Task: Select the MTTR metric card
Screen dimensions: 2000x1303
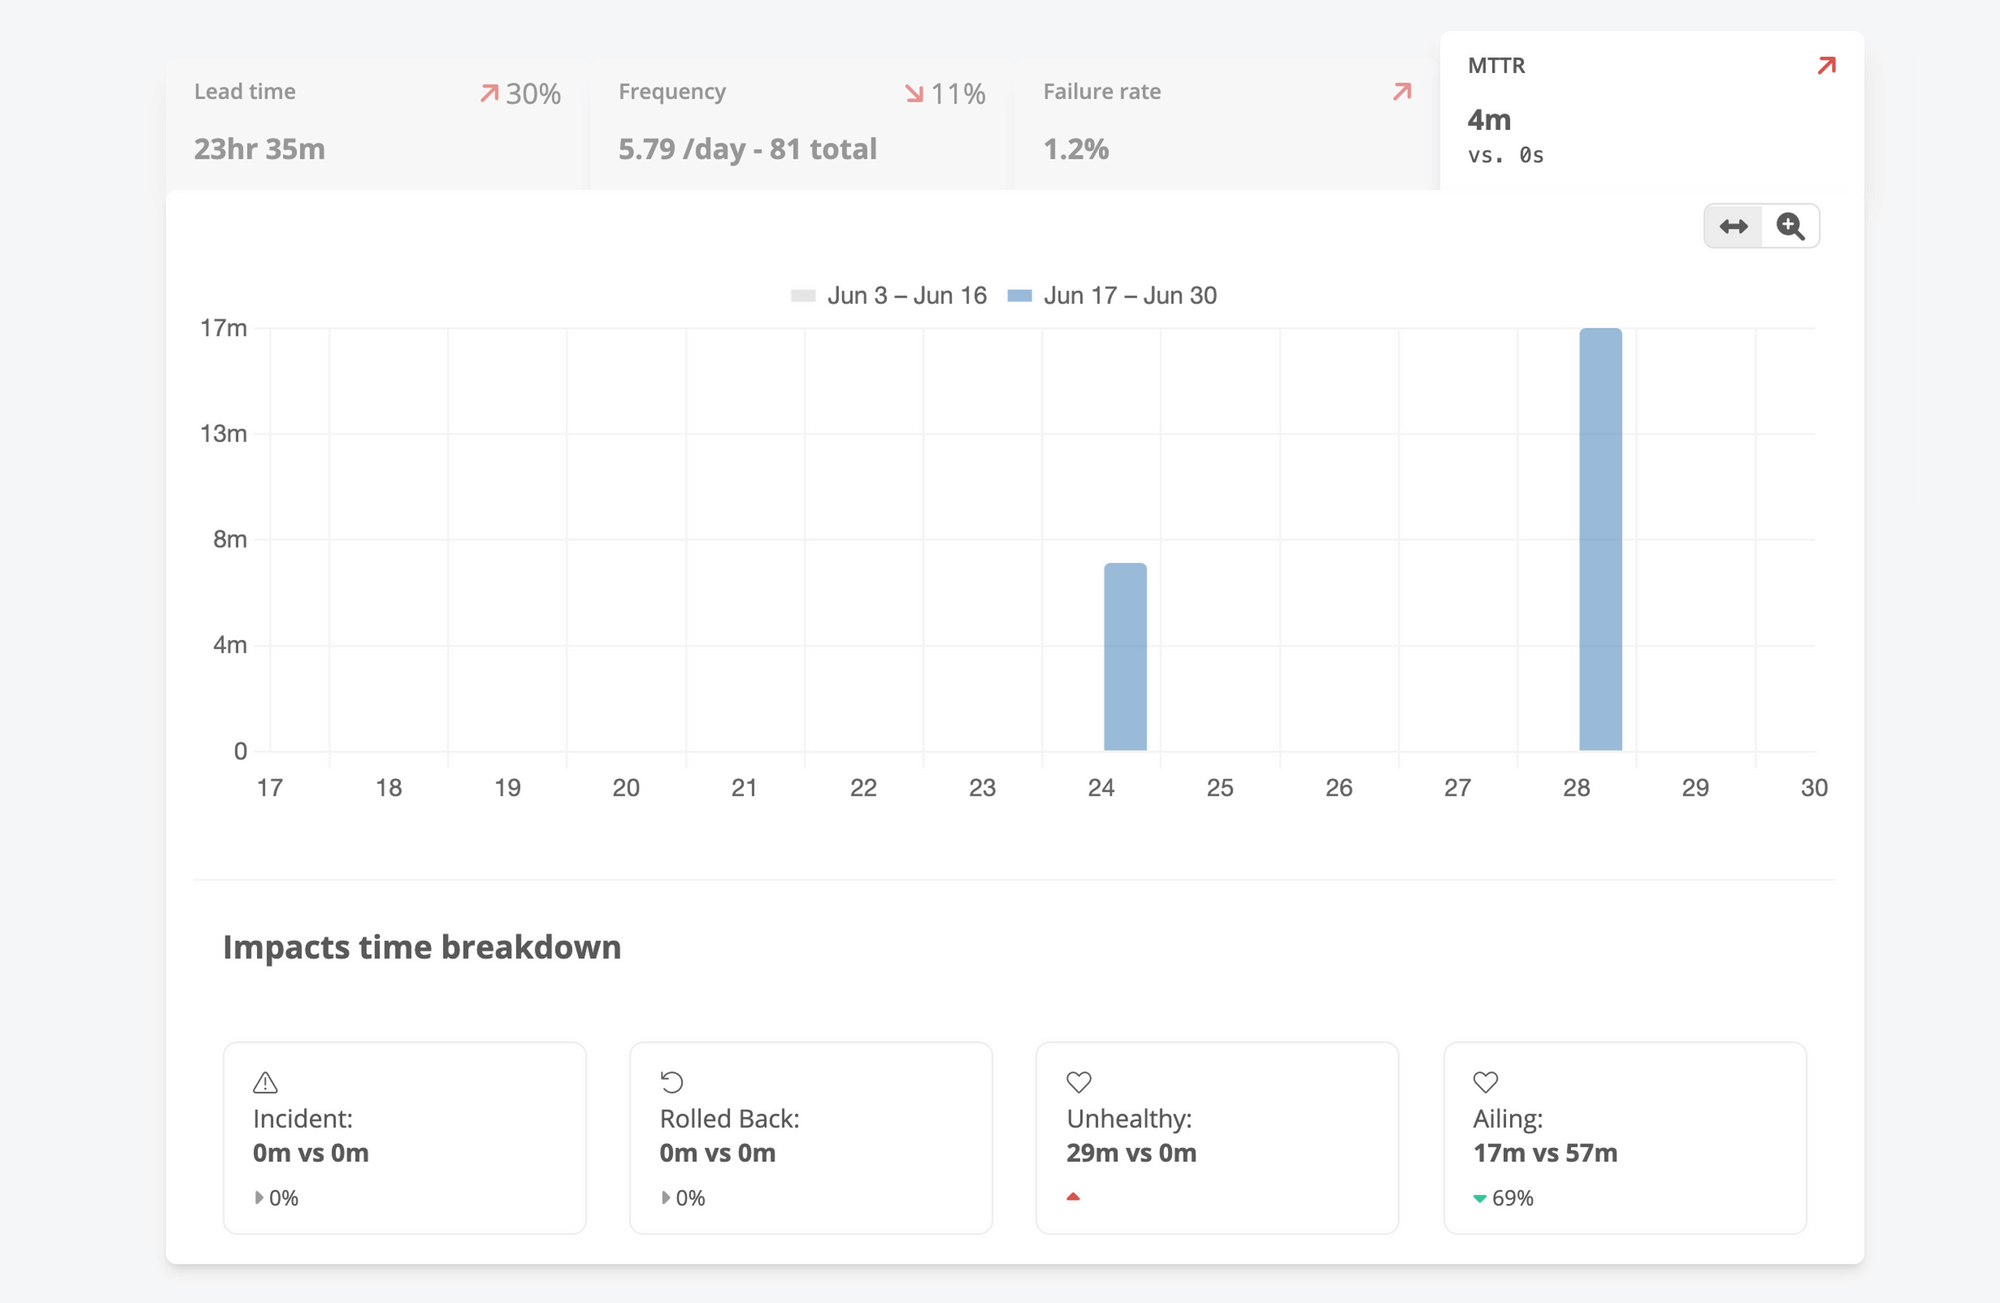Action: click(1650, 110)
